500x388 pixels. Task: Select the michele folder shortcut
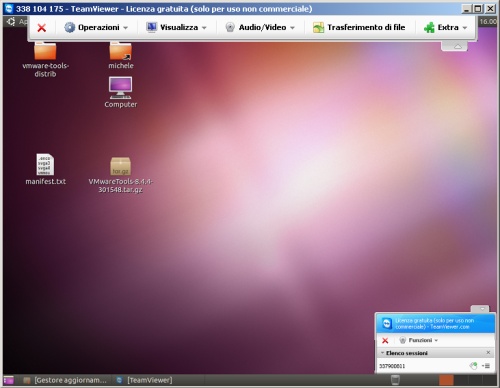coord(121,56)
